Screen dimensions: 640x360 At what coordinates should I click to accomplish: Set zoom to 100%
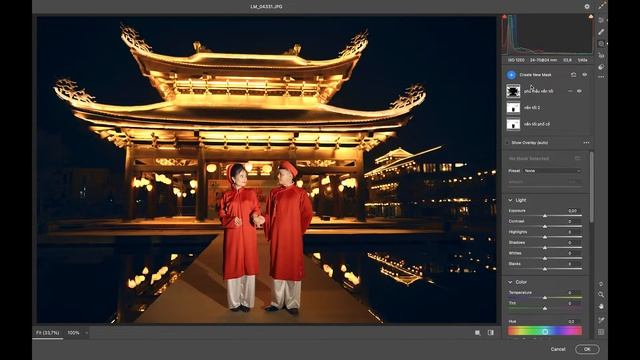tap(73, 333)
